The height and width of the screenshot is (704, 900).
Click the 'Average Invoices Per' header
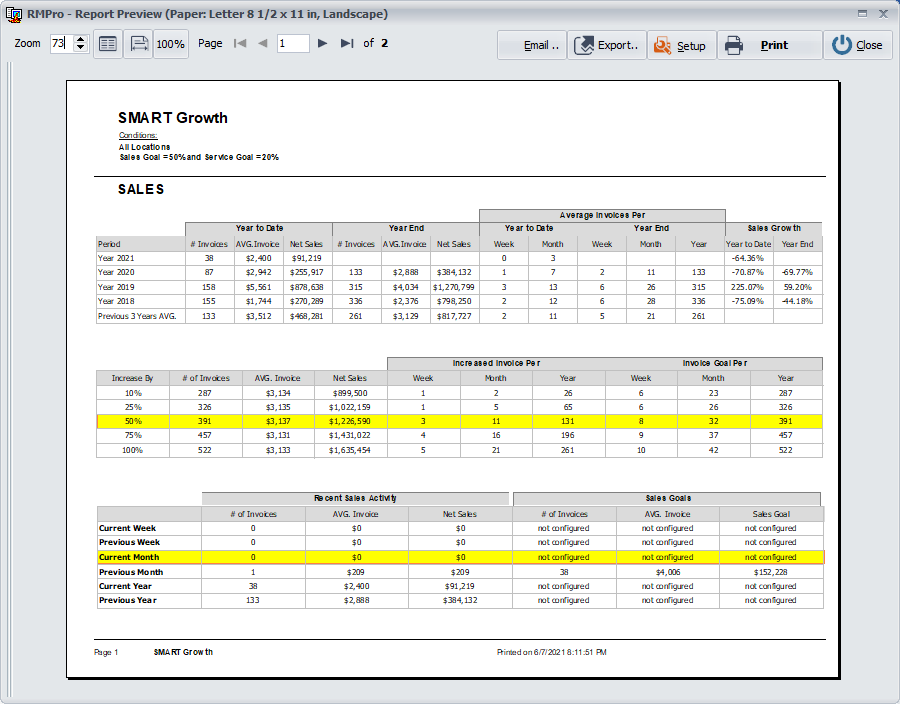602,215
